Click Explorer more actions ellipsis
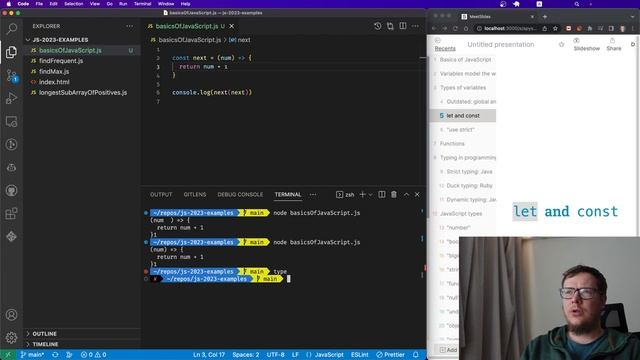The width and height of the screenshot is (640, 360). (129, 26)
